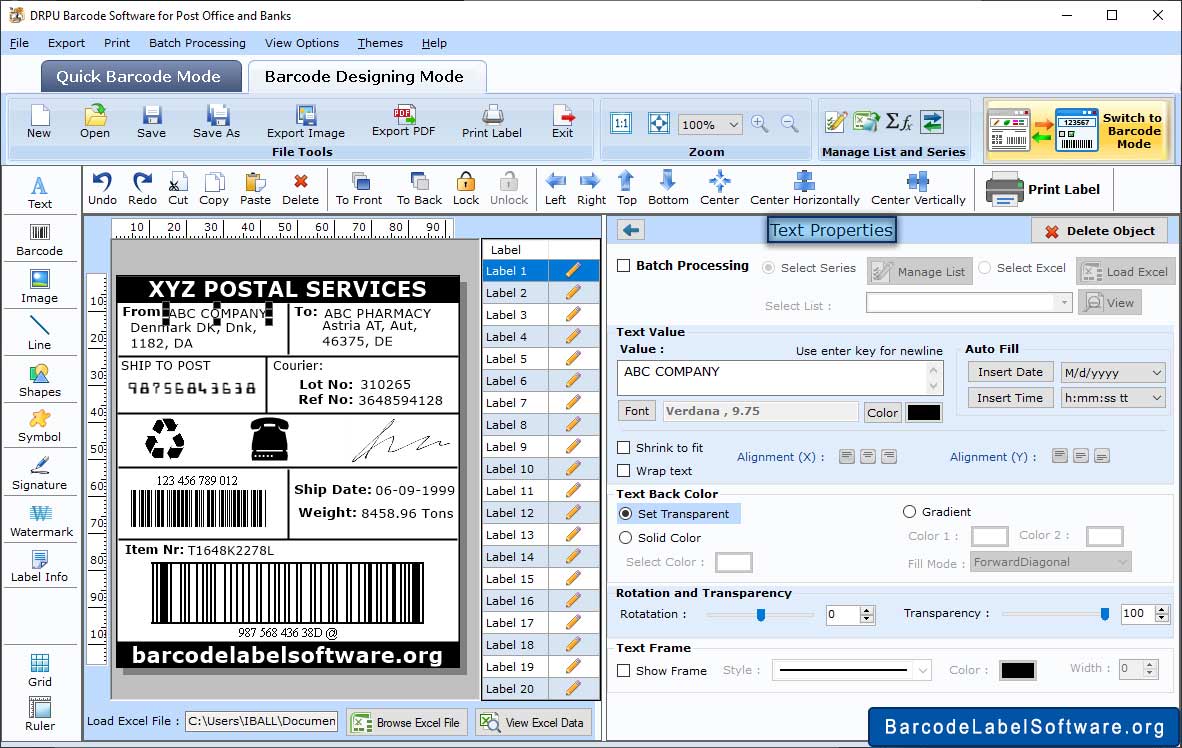The height and width of the screenshot is (748, 1182).
Task: Open the Batch Processing menu
Action: point(198,43)
